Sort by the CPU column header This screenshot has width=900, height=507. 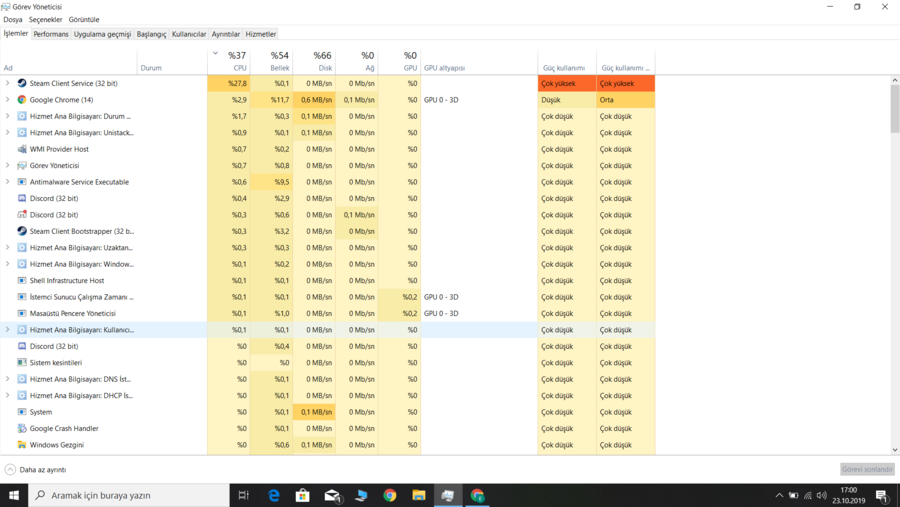[x=228, y=61]
